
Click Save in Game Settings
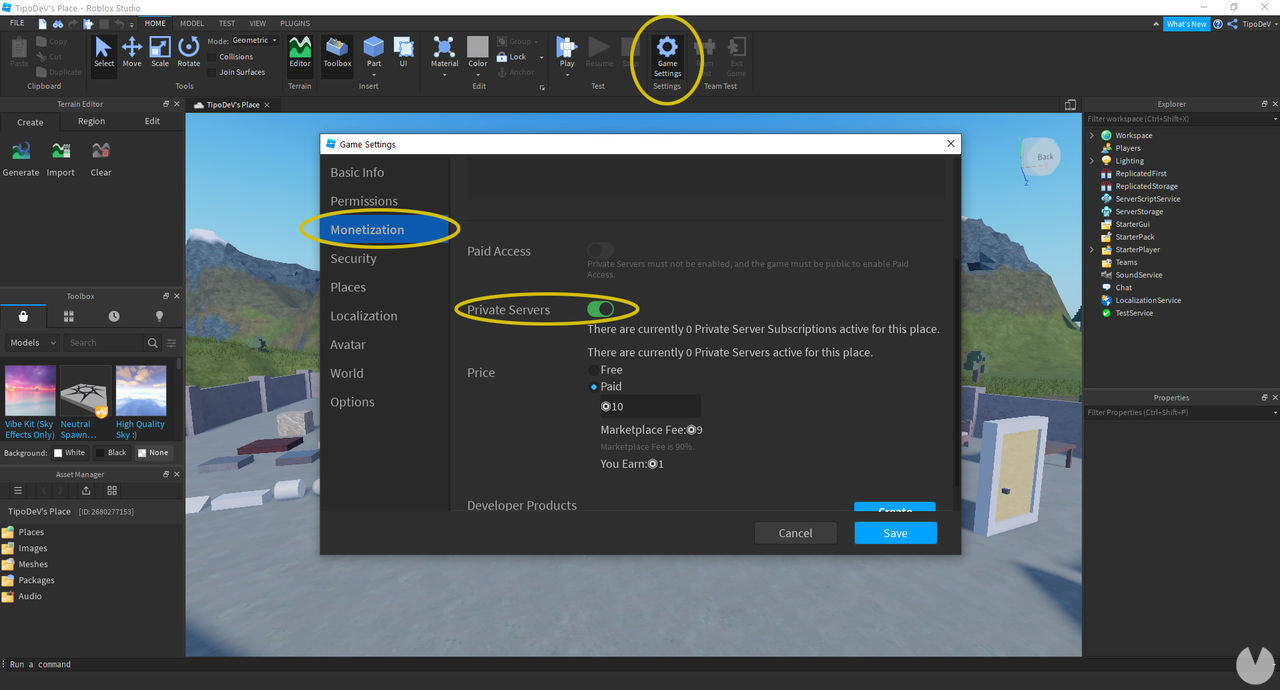(x=895, y=533)
